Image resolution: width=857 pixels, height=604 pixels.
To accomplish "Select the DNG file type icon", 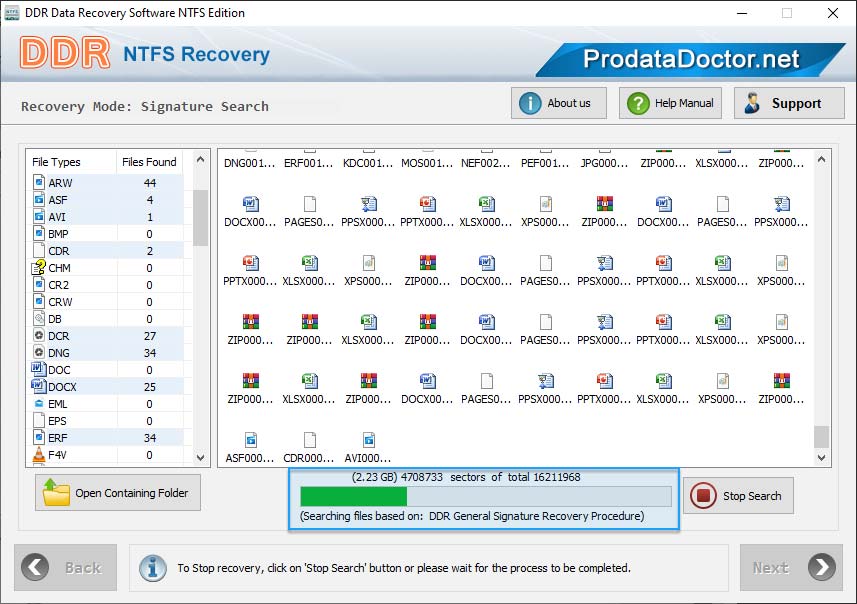I will [x=39, y=353].
